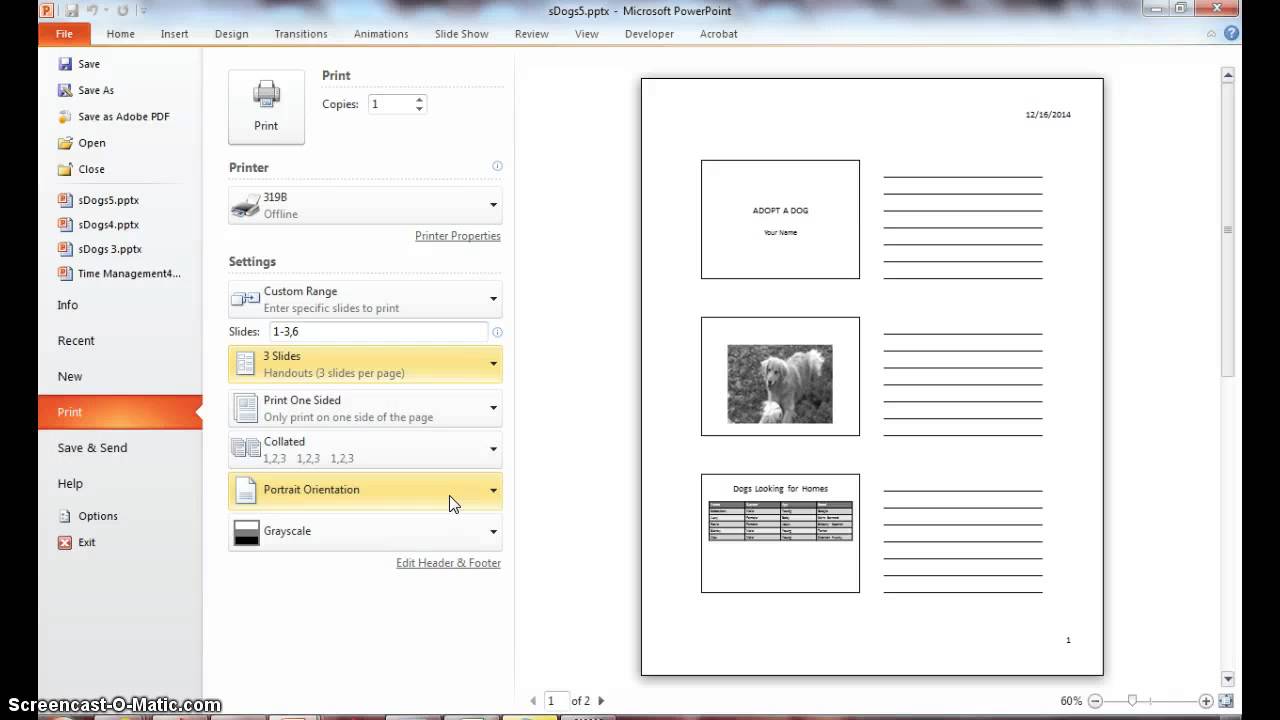Open the PowerPoint Help question-mark icon
Screen dimensions: 1280x720
1232,33
